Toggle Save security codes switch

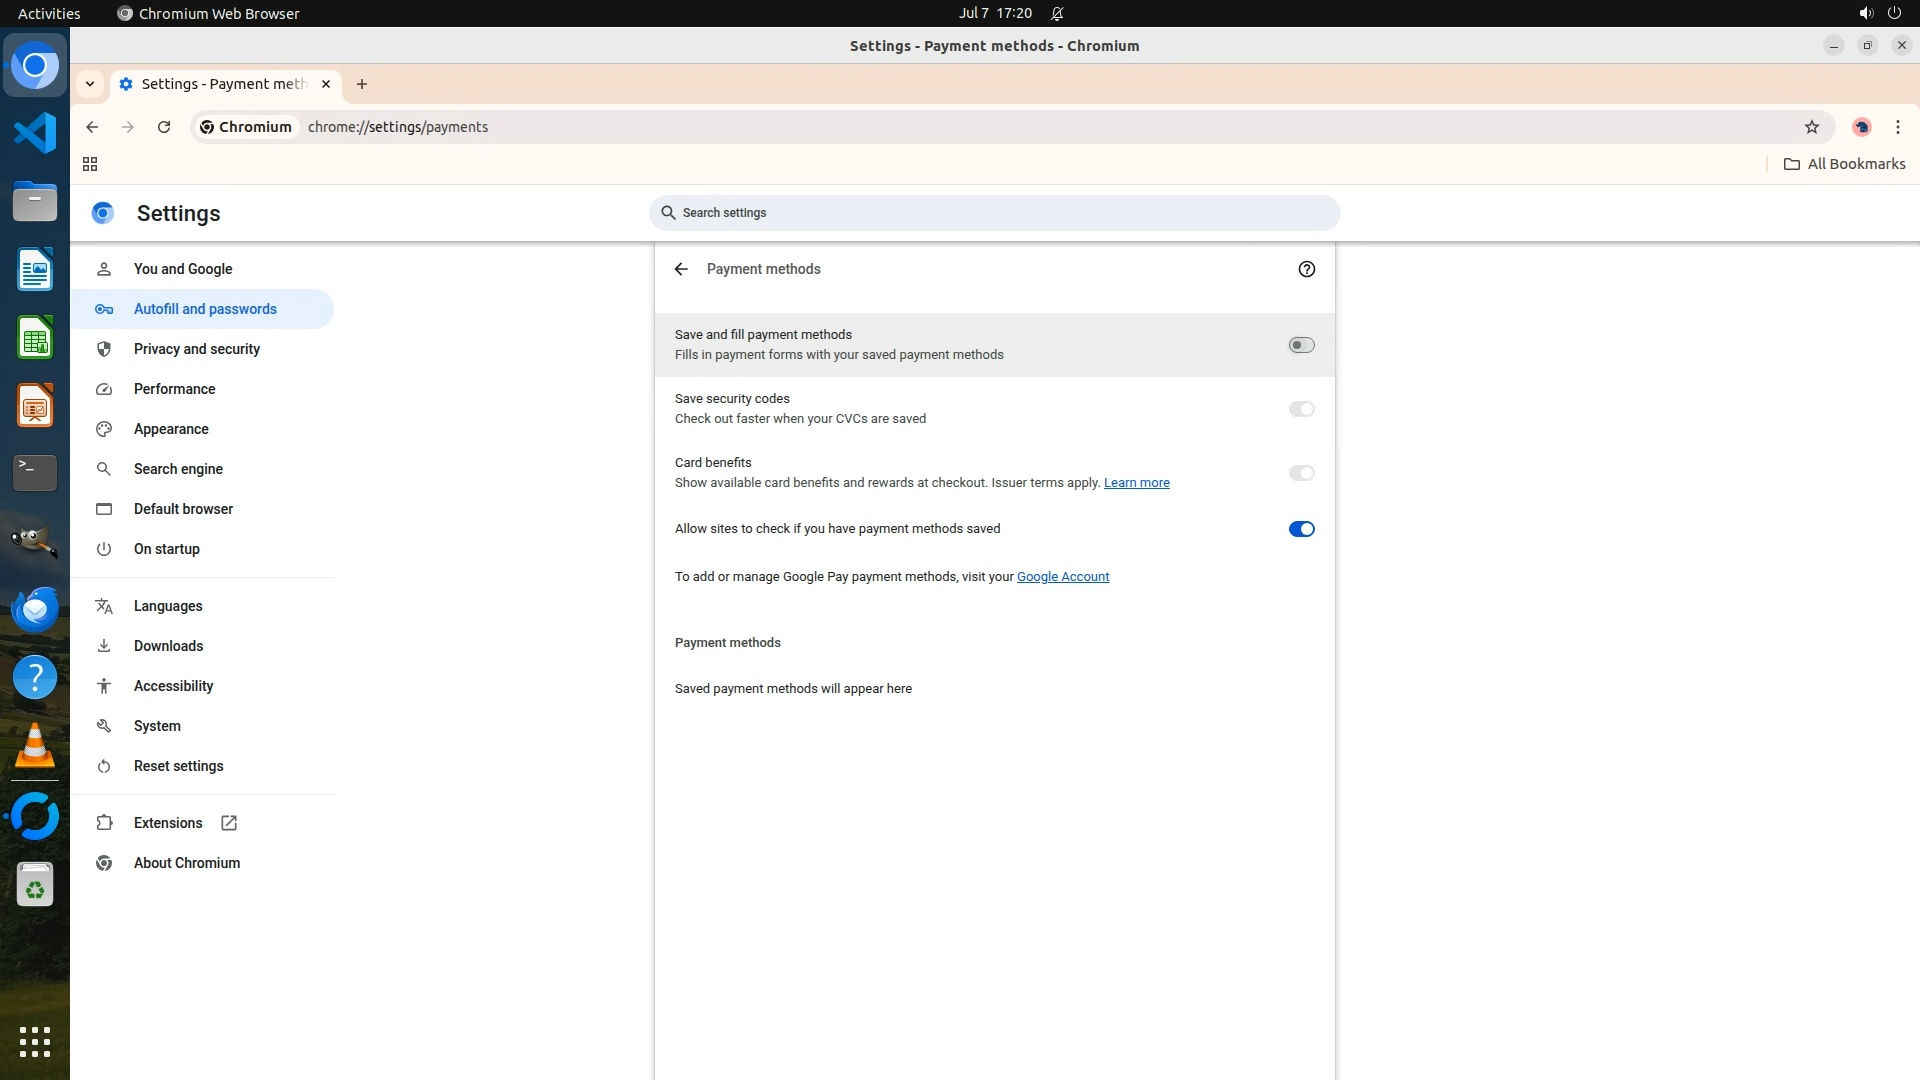click(1301, 409)
